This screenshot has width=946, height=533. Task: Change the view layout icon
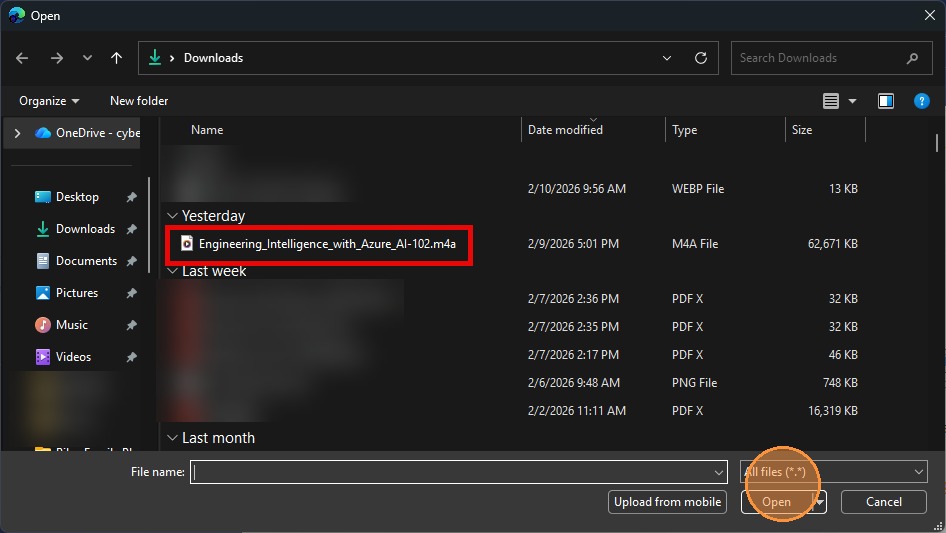pyautogui.click(x=831, y=101)
